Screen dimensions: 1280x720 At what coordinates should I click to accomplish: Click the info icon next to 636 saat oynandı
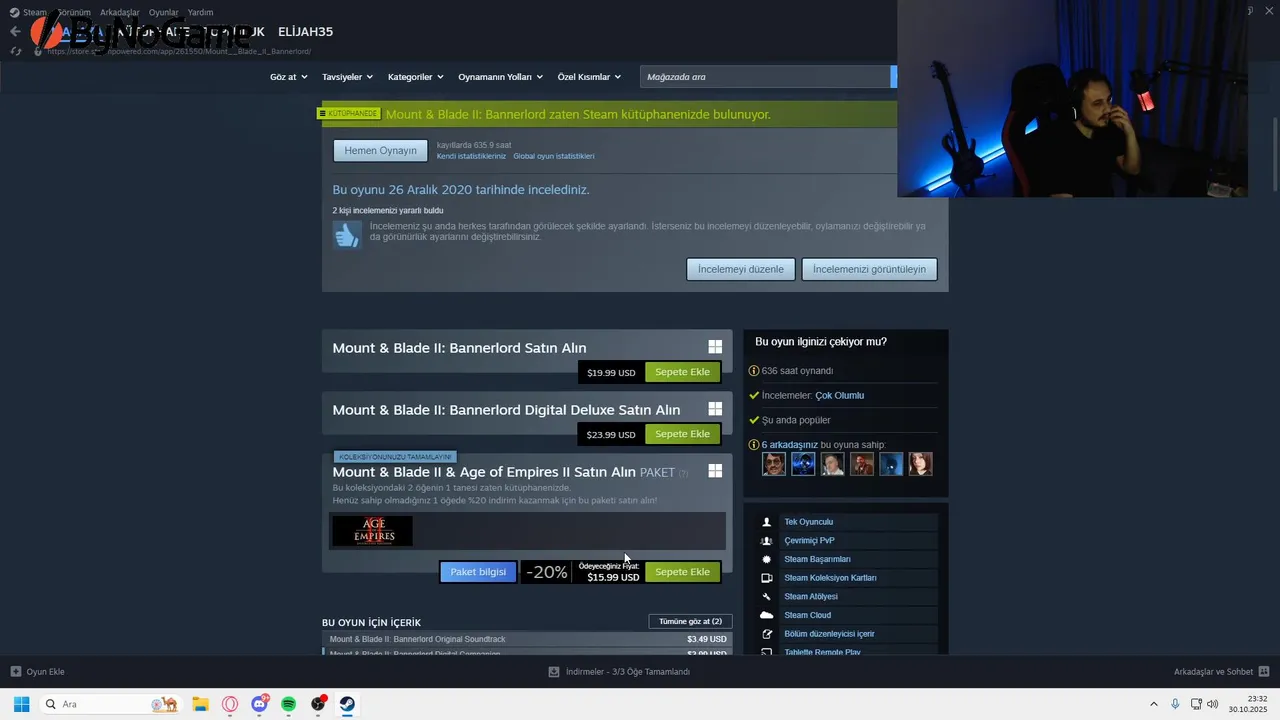click(754, 371)
